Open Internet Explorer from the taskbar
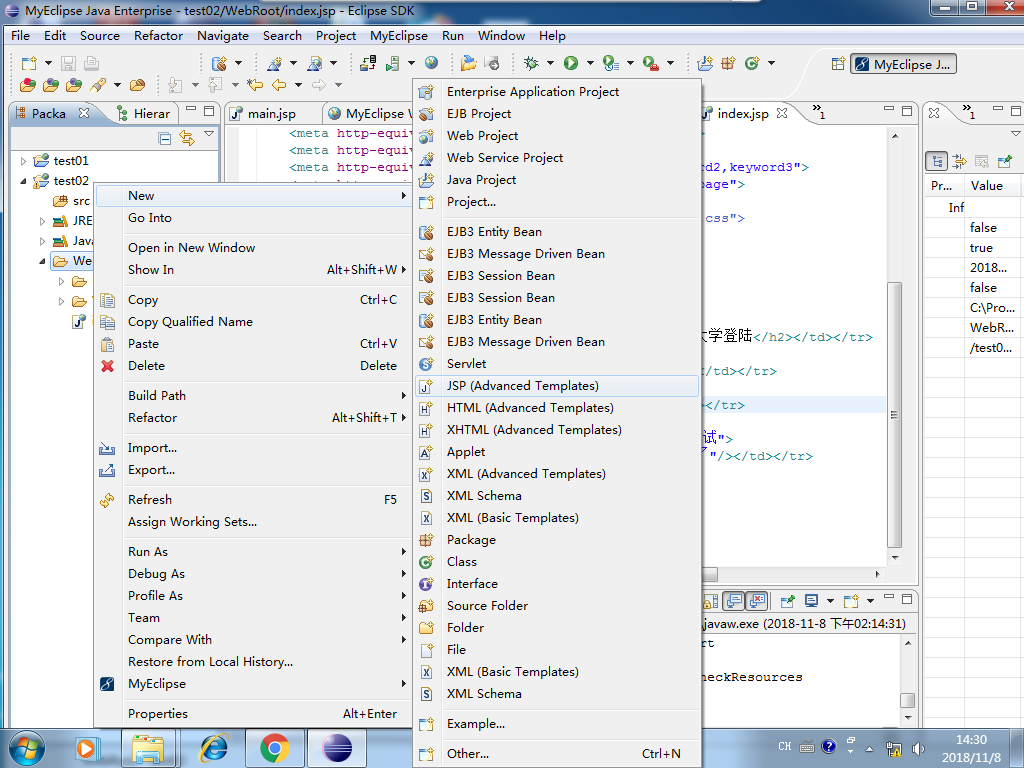1024x768 pixels. tap(213, 748)
